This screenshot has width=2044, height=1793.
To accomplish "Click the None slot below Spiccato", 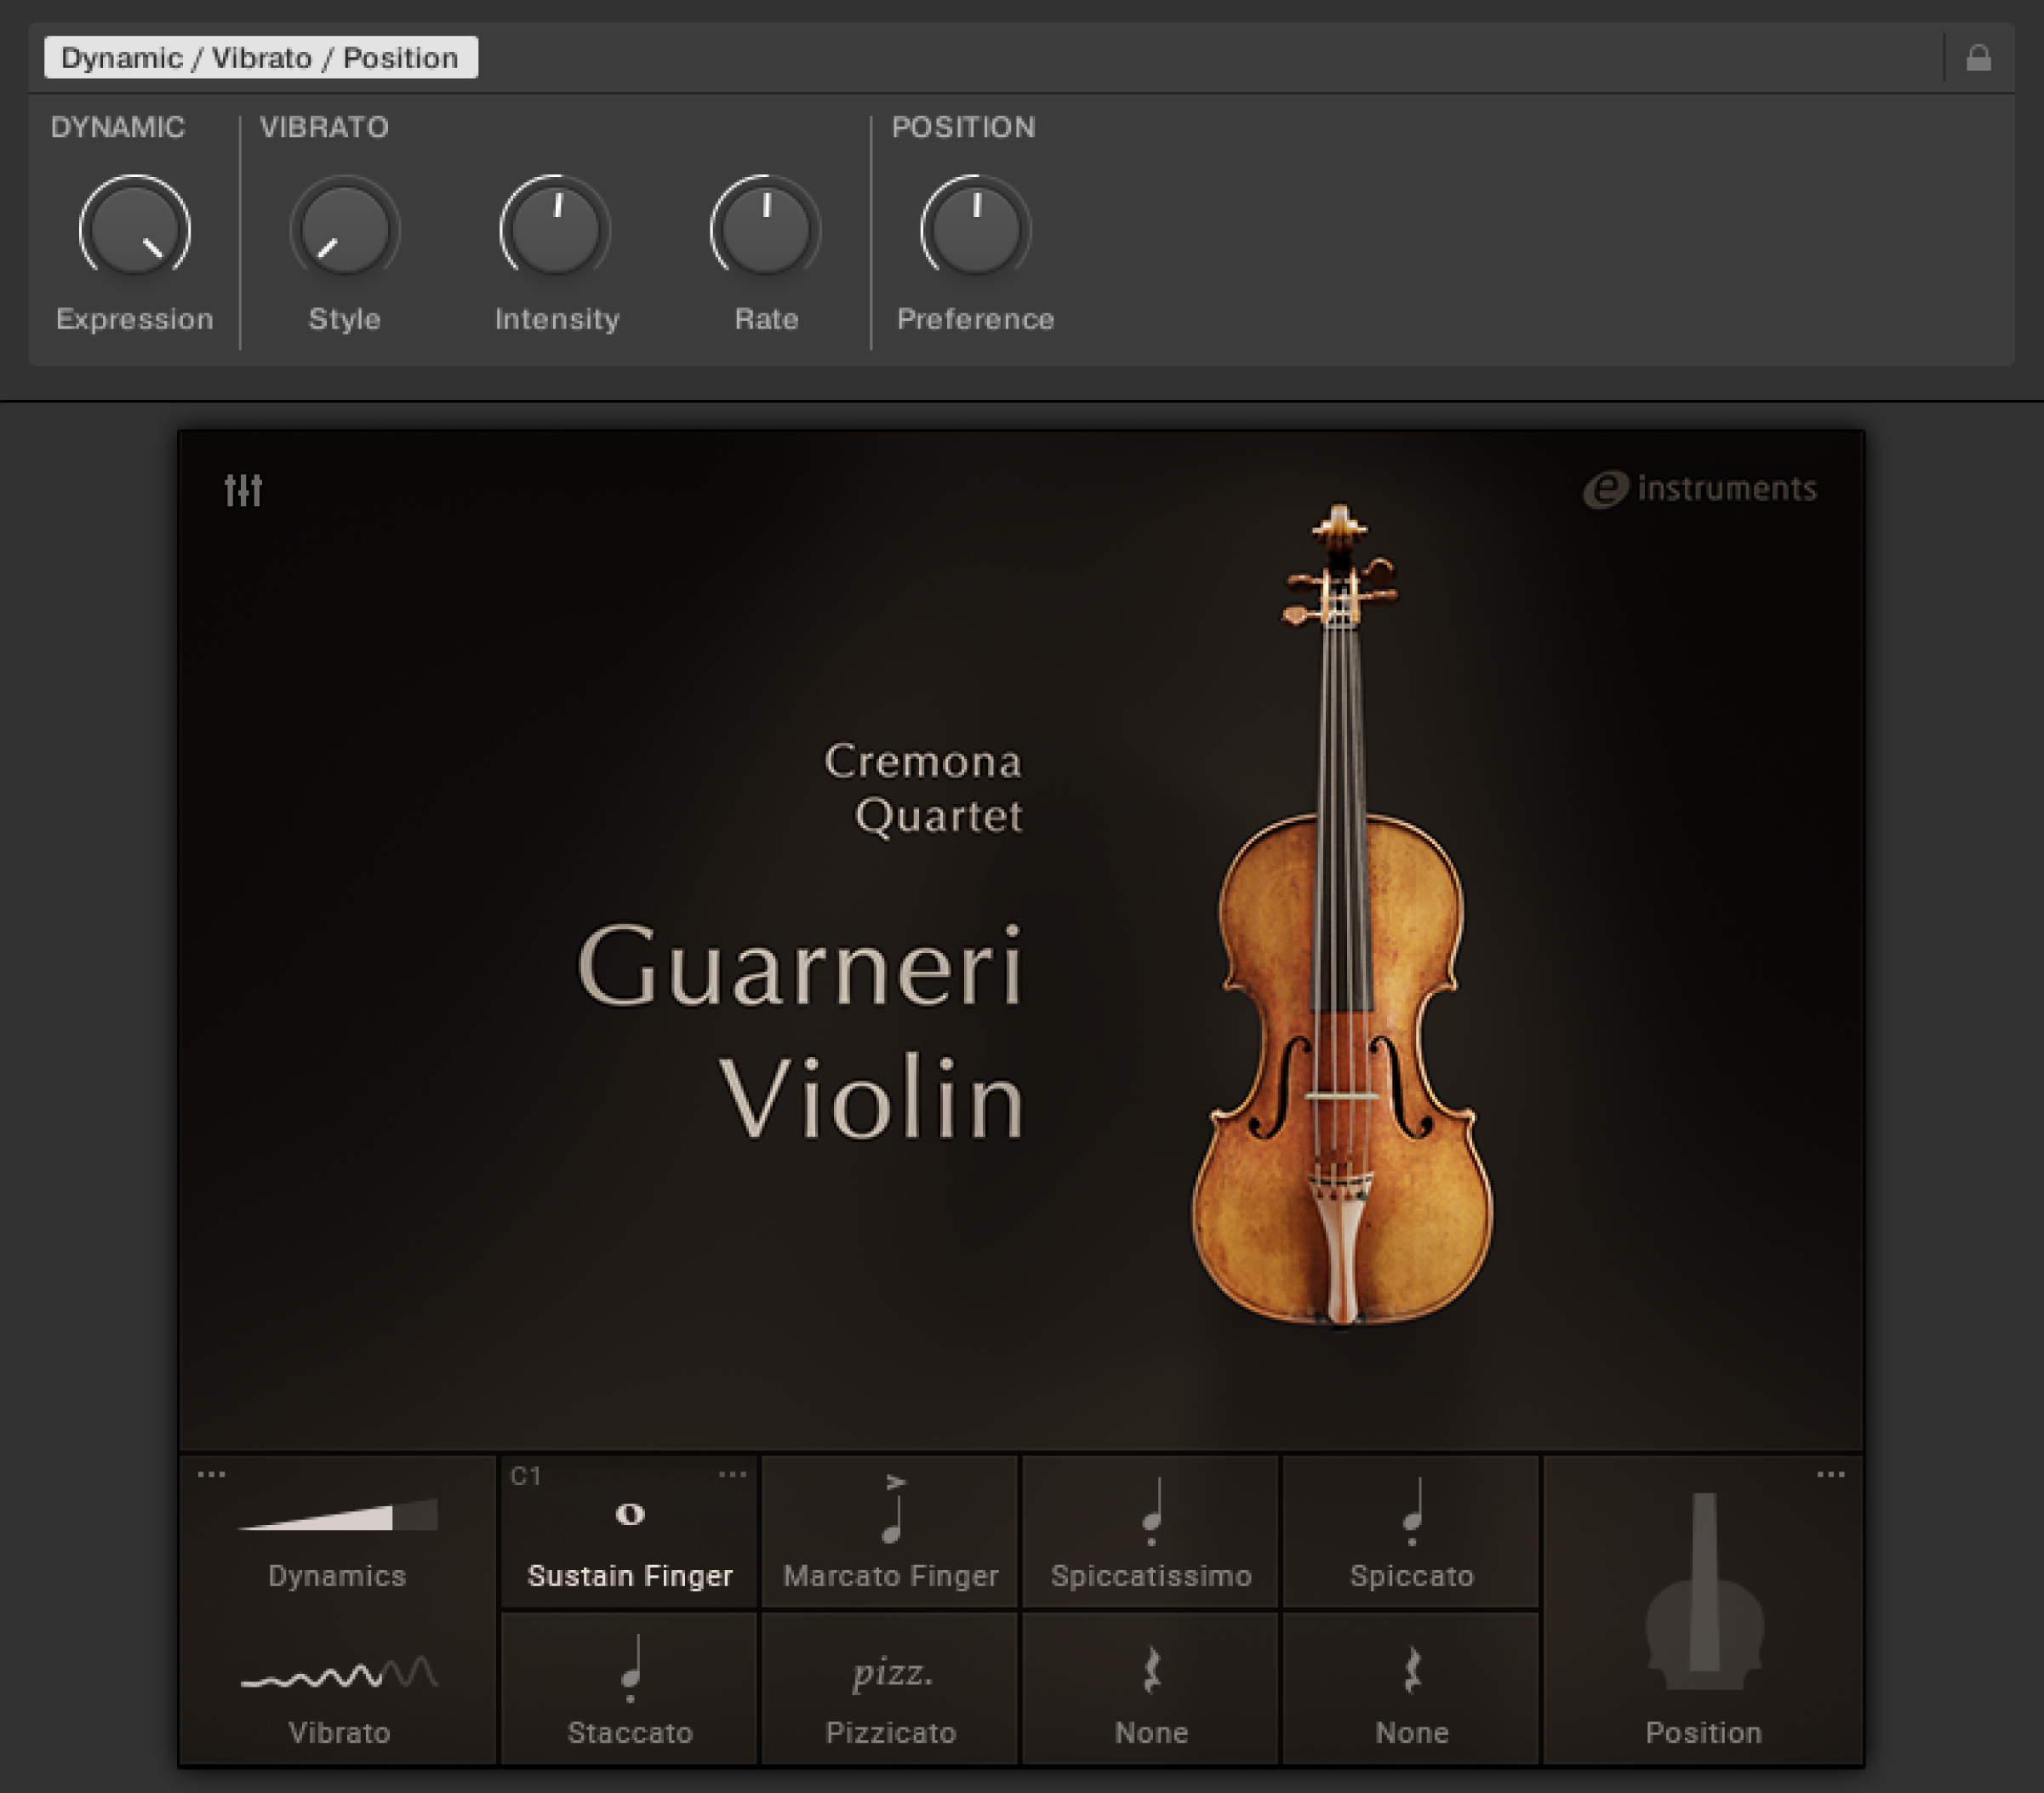I will (x=1411, y=1689).
